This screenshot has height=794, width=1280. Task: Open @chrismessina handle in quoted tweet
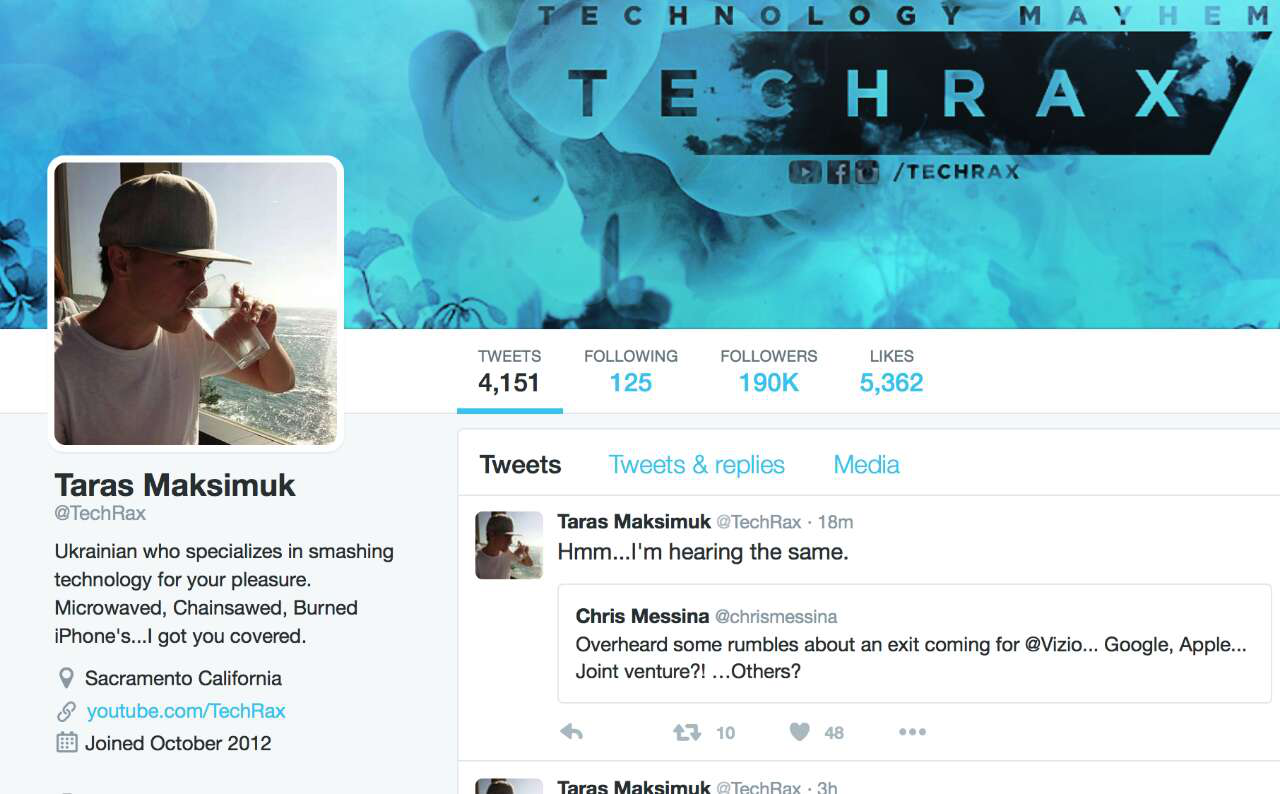(776, 617)
